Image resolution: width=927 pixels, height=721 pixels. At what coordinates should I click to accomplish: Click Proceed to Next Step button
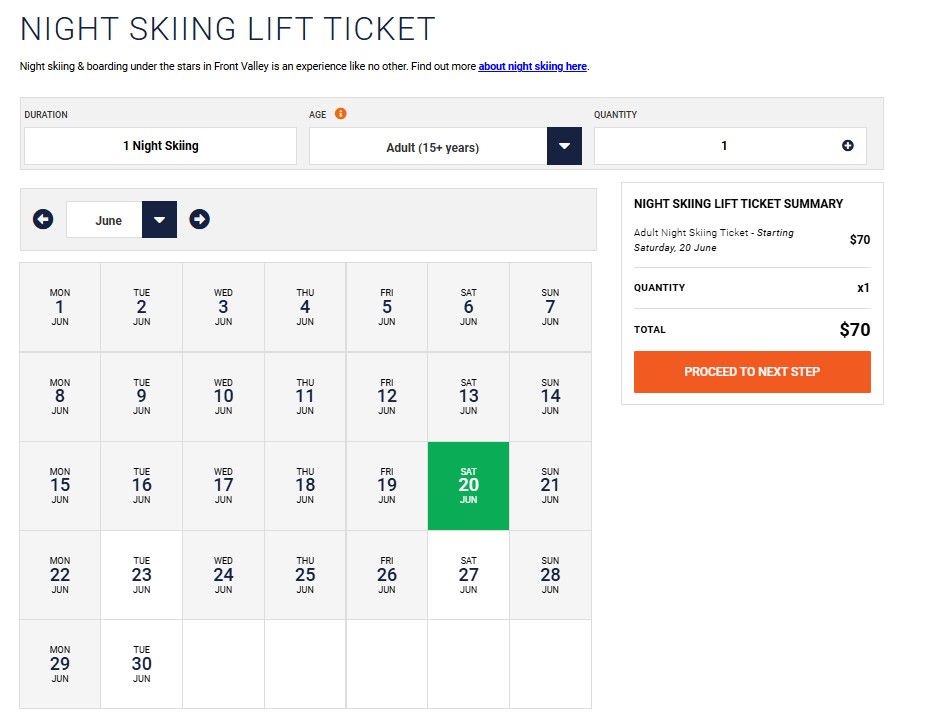point(752,372)
